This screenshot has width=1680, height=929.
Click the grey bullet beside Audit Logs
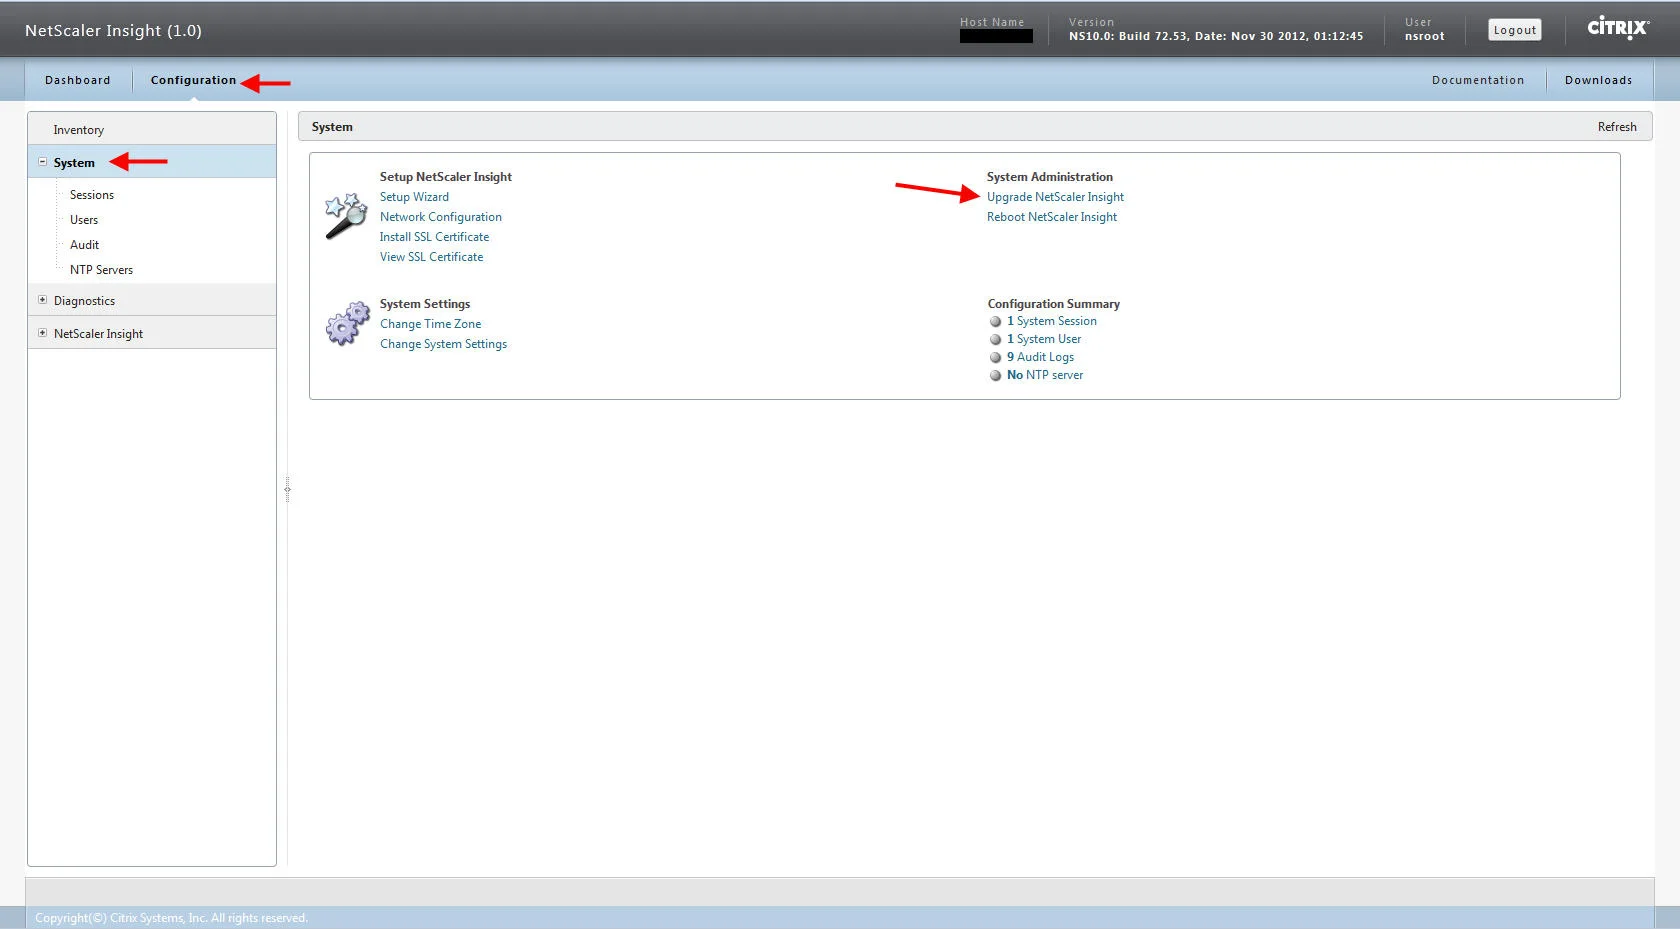(x=995, y=358)
